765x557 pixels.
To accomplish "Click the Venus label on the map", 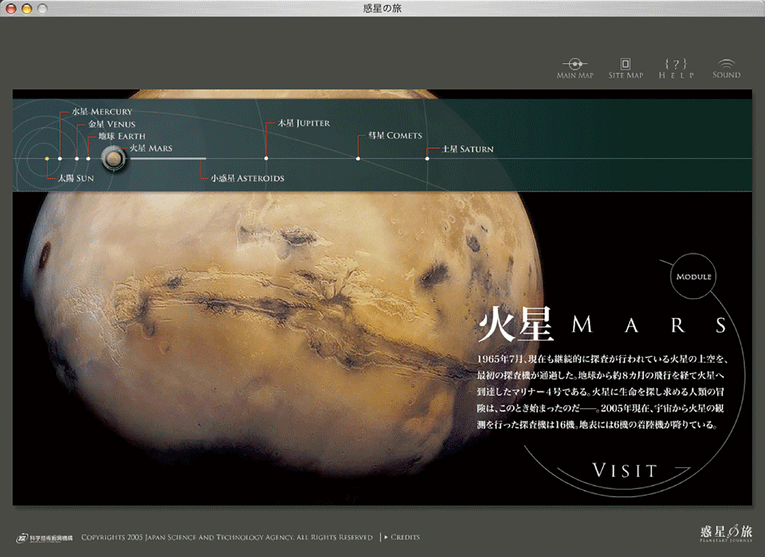I will pos(105,124).
